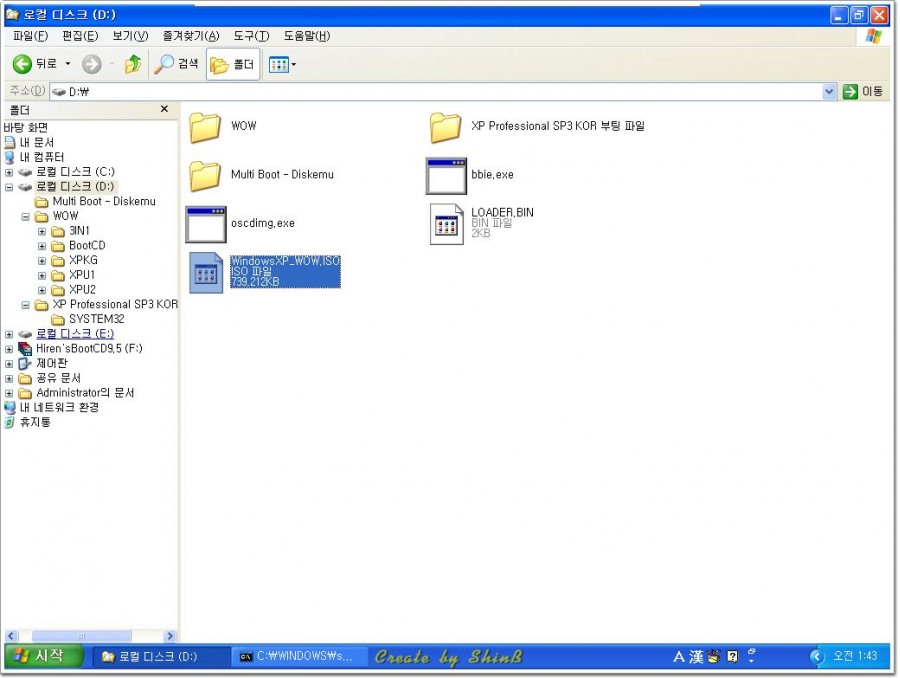Switch to 로컬 디스크 (D:) taskbar button
Viewport: 900px width, 678px height.
tap(161, 657)
